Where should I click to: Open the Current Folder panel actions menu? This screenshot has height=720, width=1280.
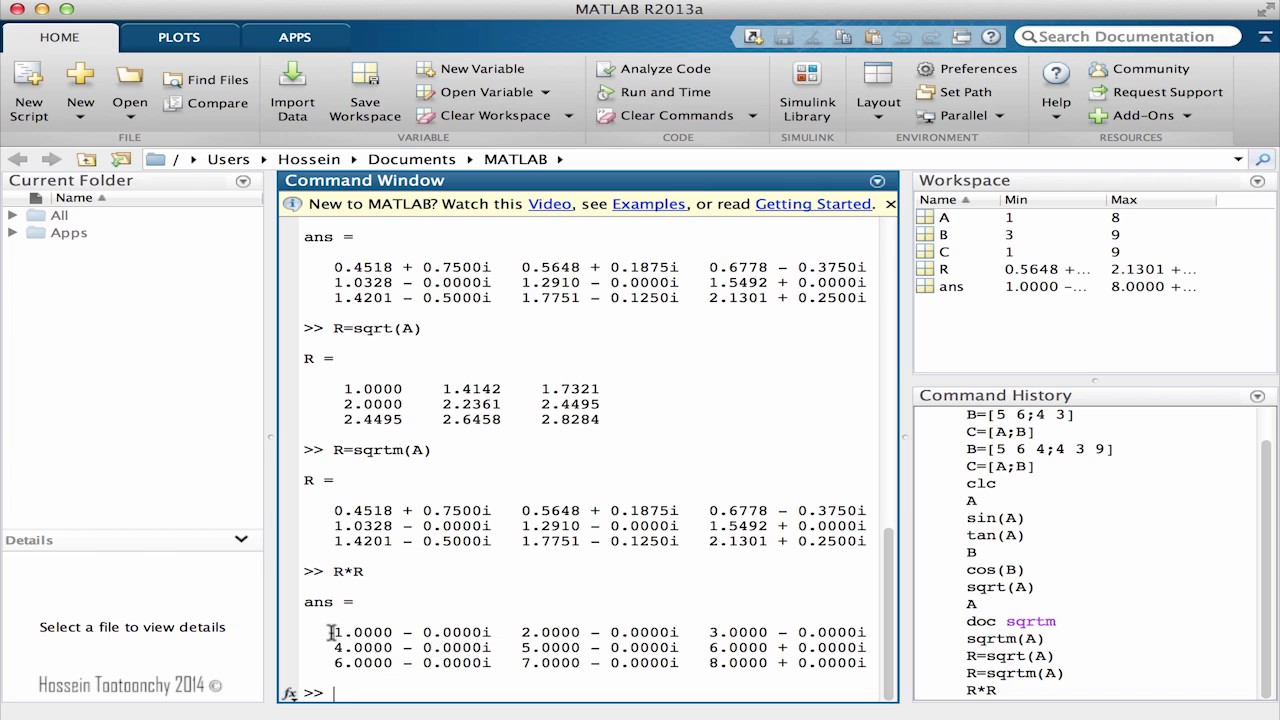tap(243, 181)
